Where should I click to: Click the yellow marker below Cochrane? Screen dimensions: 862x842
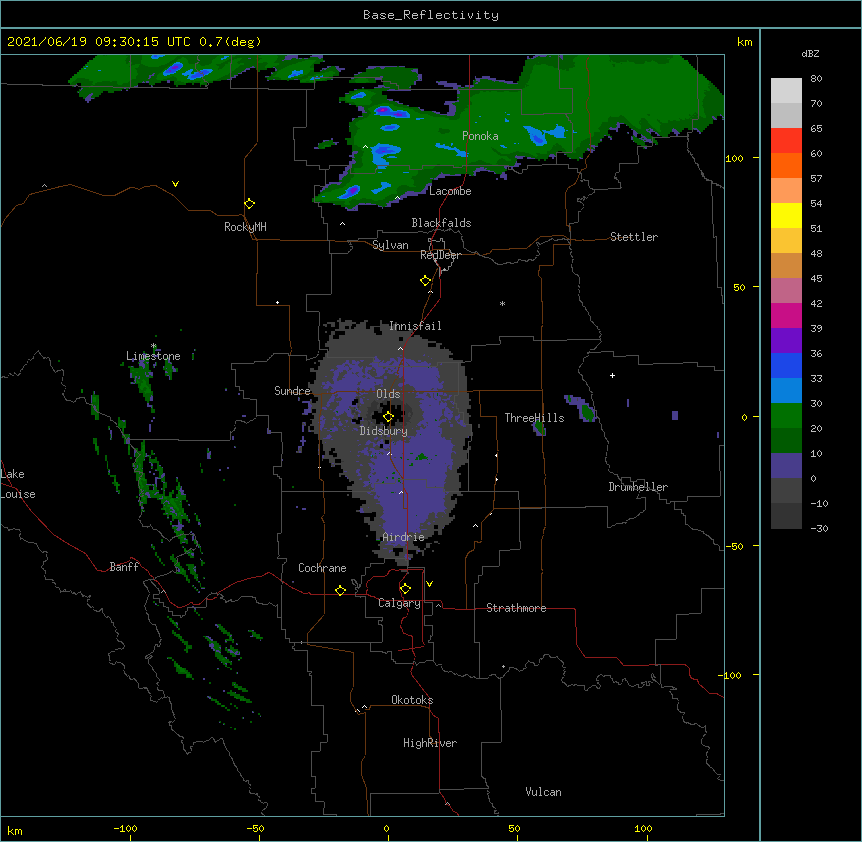[x=340, y=590]
